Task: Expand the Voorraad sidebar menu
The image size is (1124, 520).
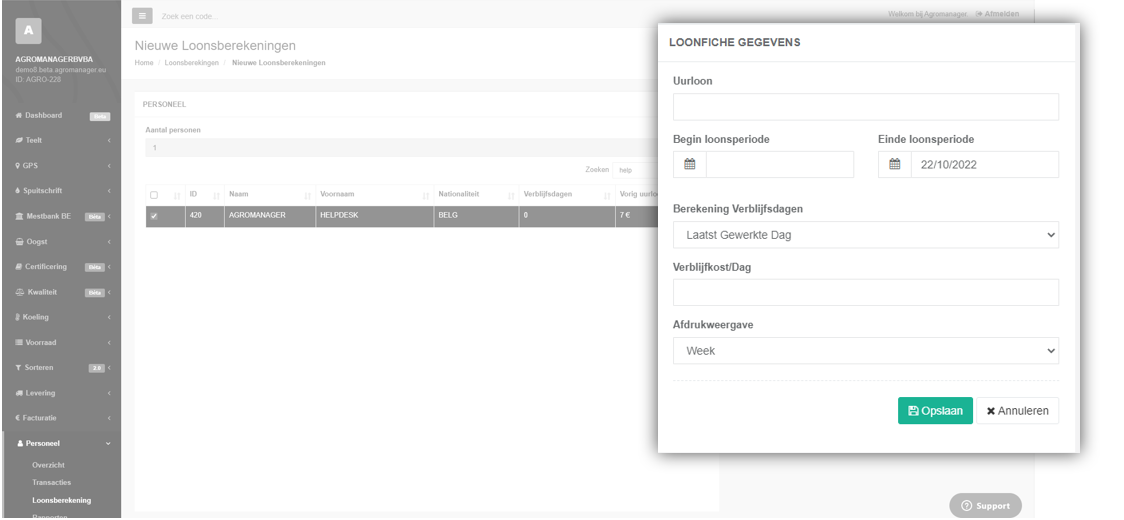Action: pyautogui.click(x=61, y=342)
